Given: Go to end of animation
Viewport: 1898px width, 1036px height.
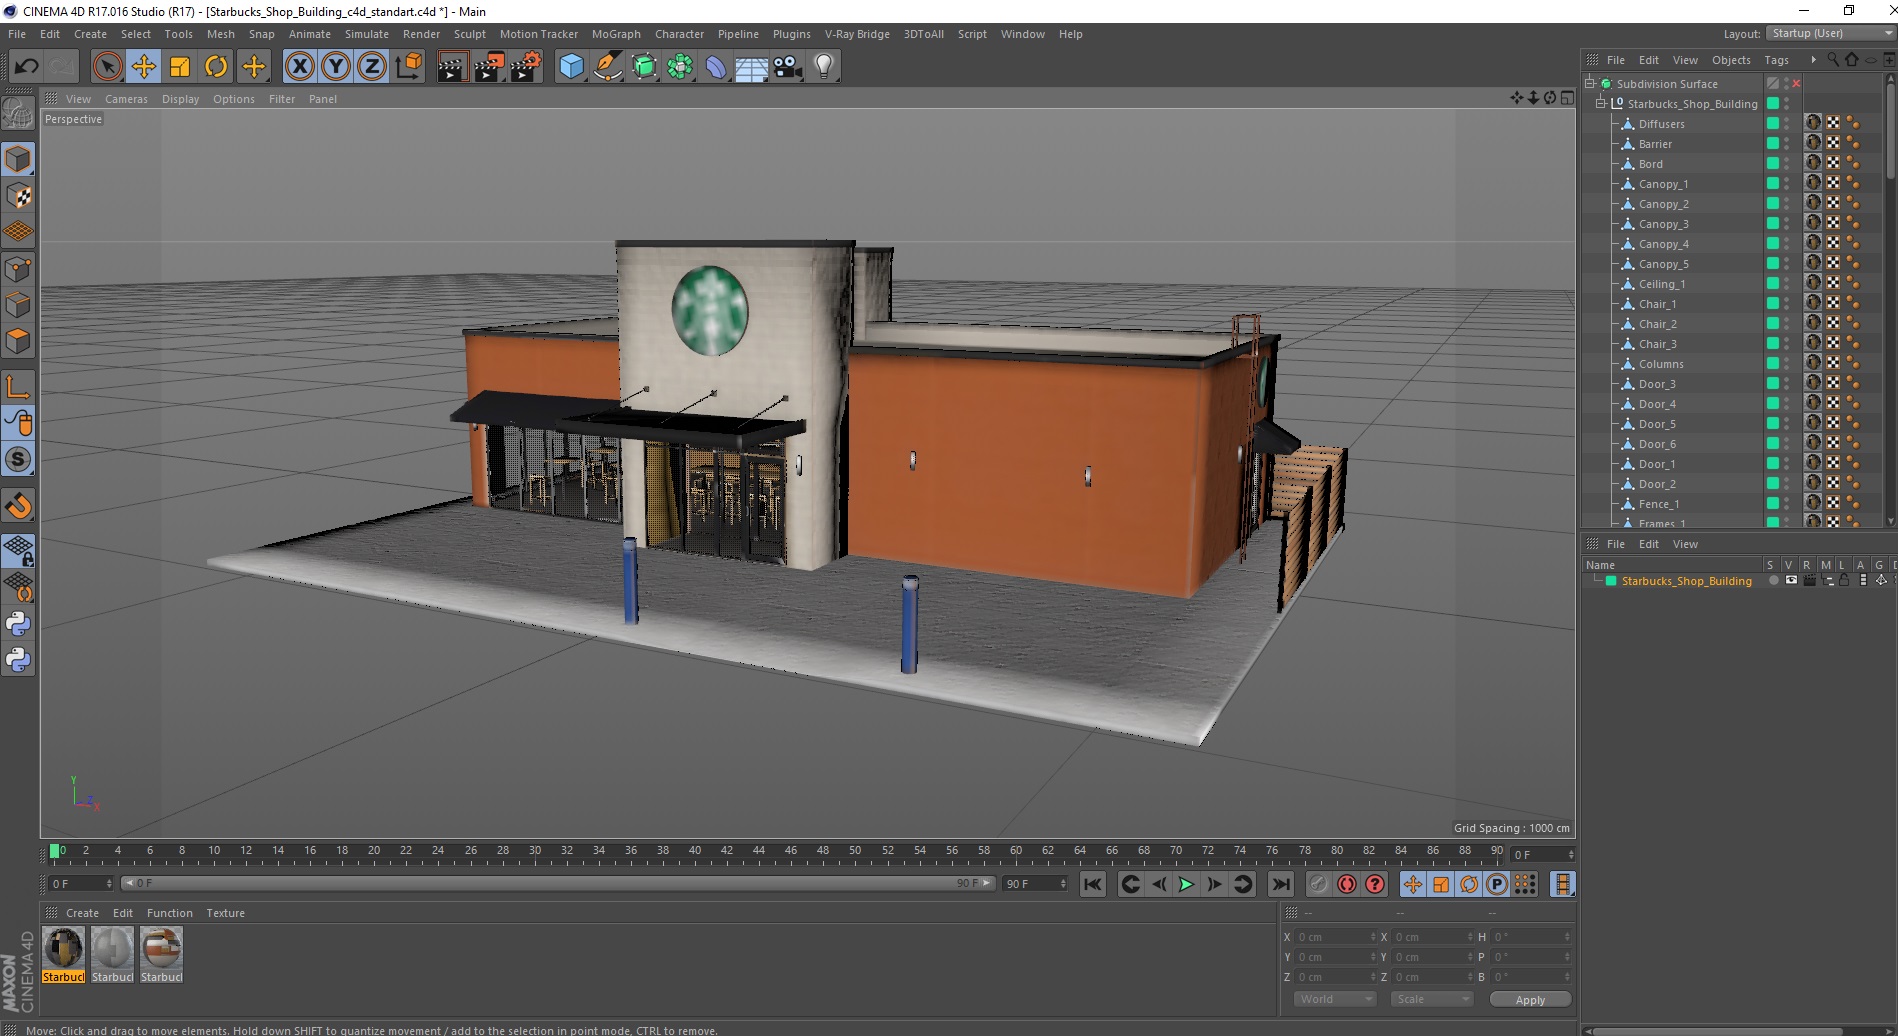Looking at the screenshot, I should (x=1280, y=884).
